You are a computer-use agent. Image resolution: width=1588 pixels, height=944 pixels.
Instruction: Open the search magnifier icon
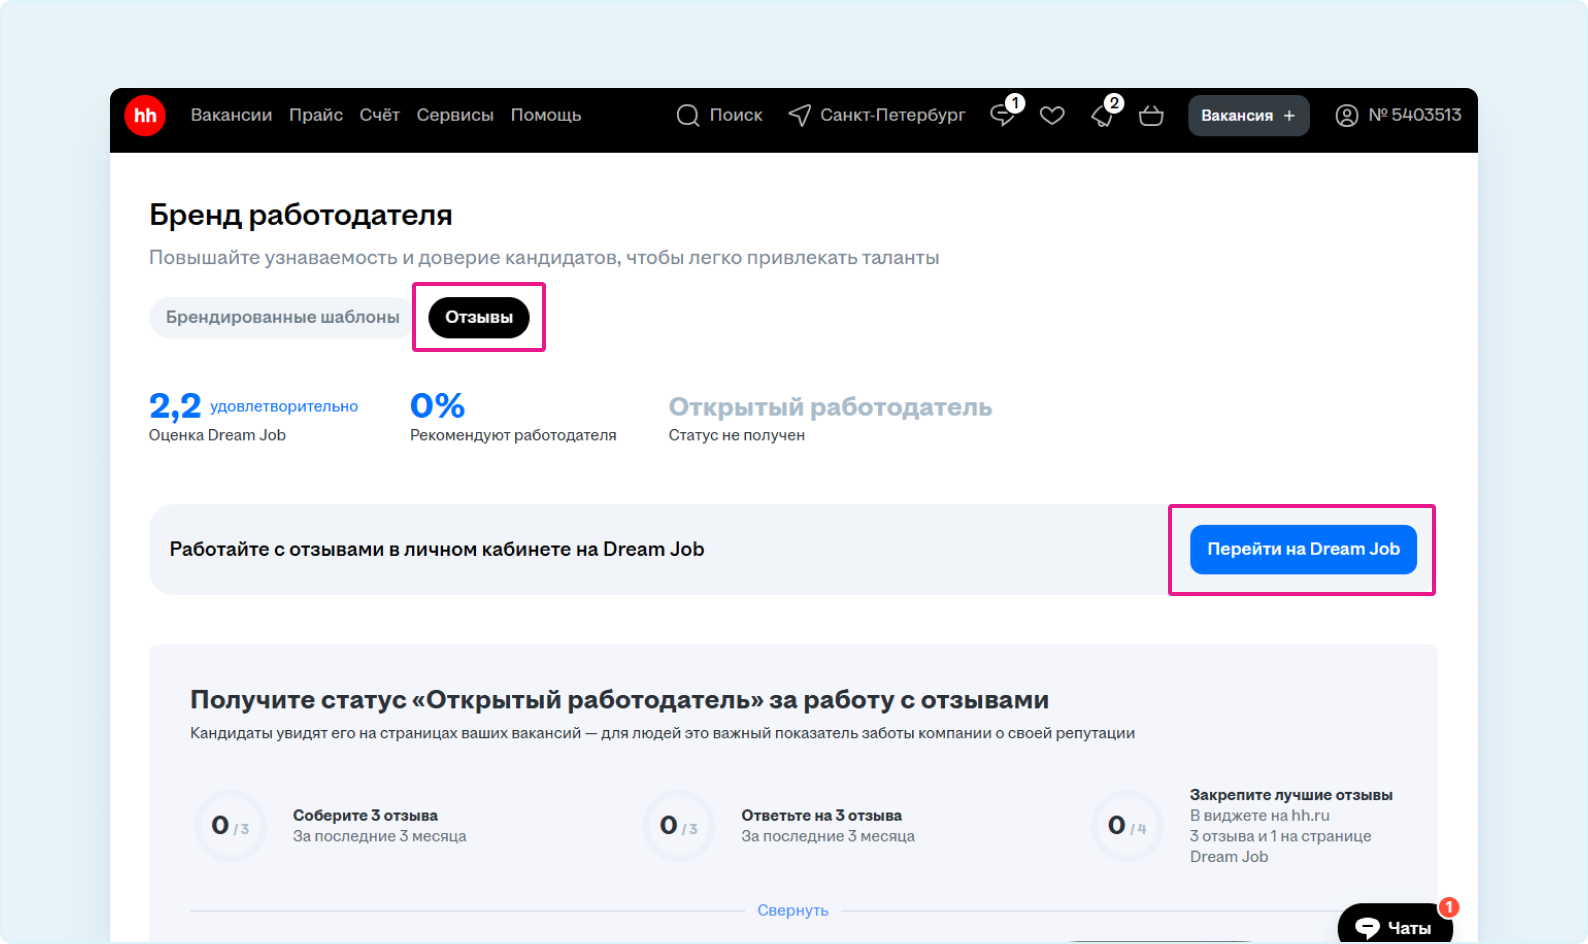(687, 116)
